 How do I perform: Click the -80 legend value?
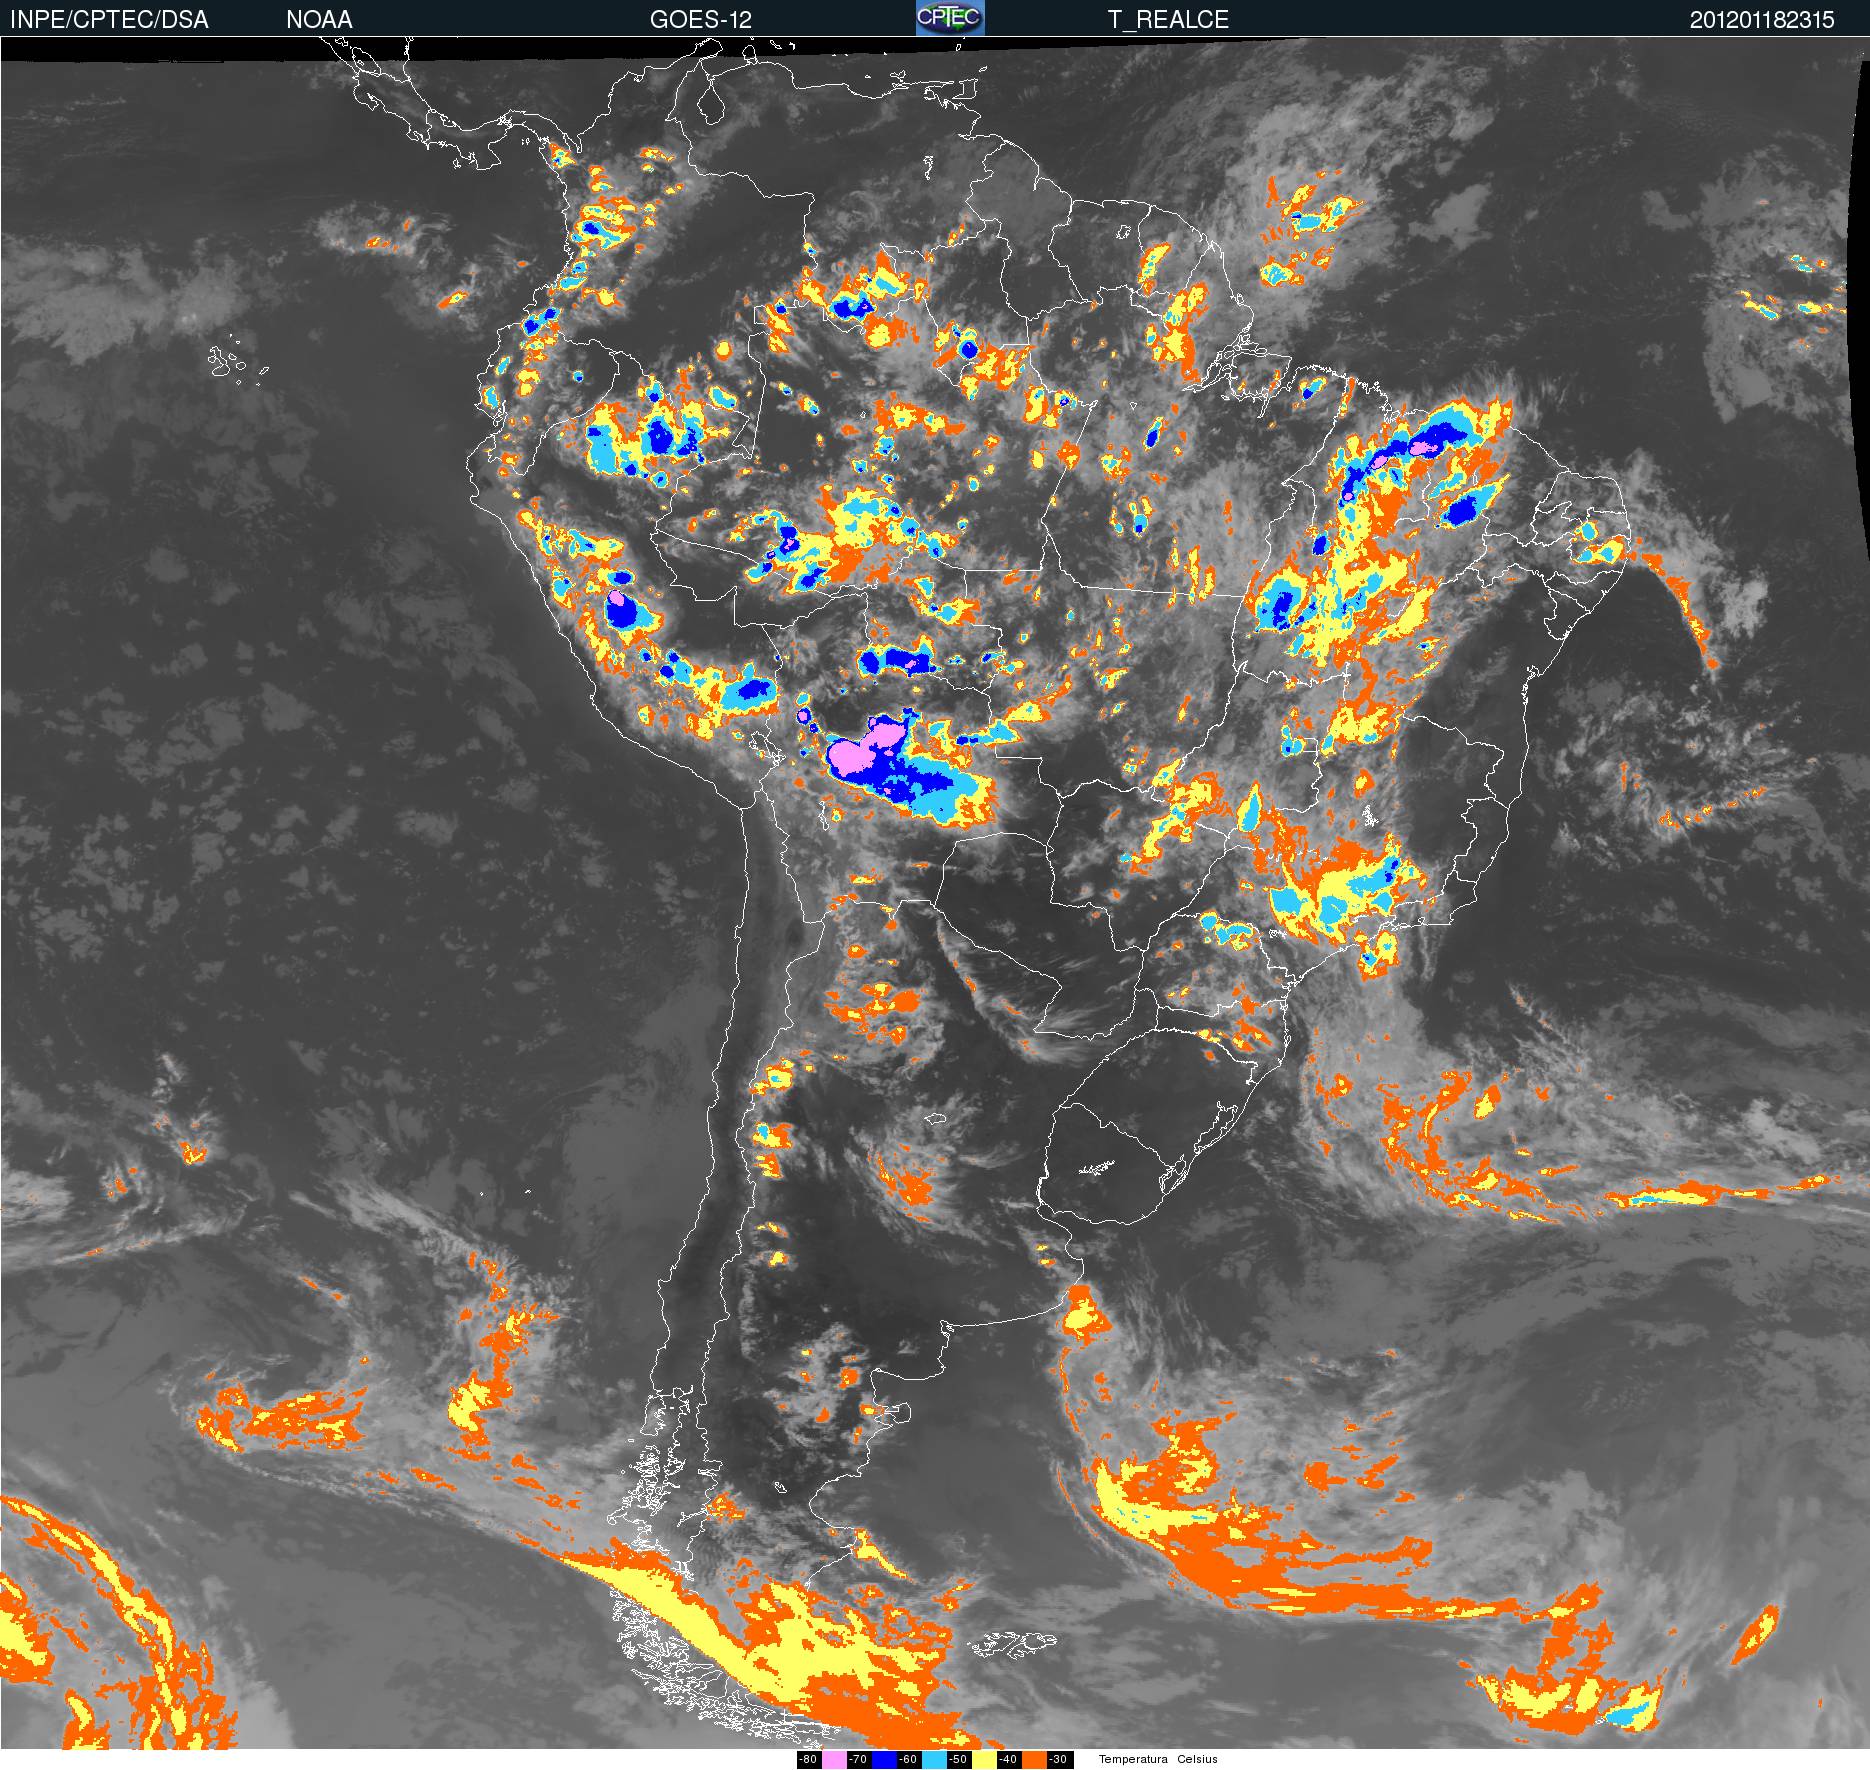click(x=808, y=1760)
